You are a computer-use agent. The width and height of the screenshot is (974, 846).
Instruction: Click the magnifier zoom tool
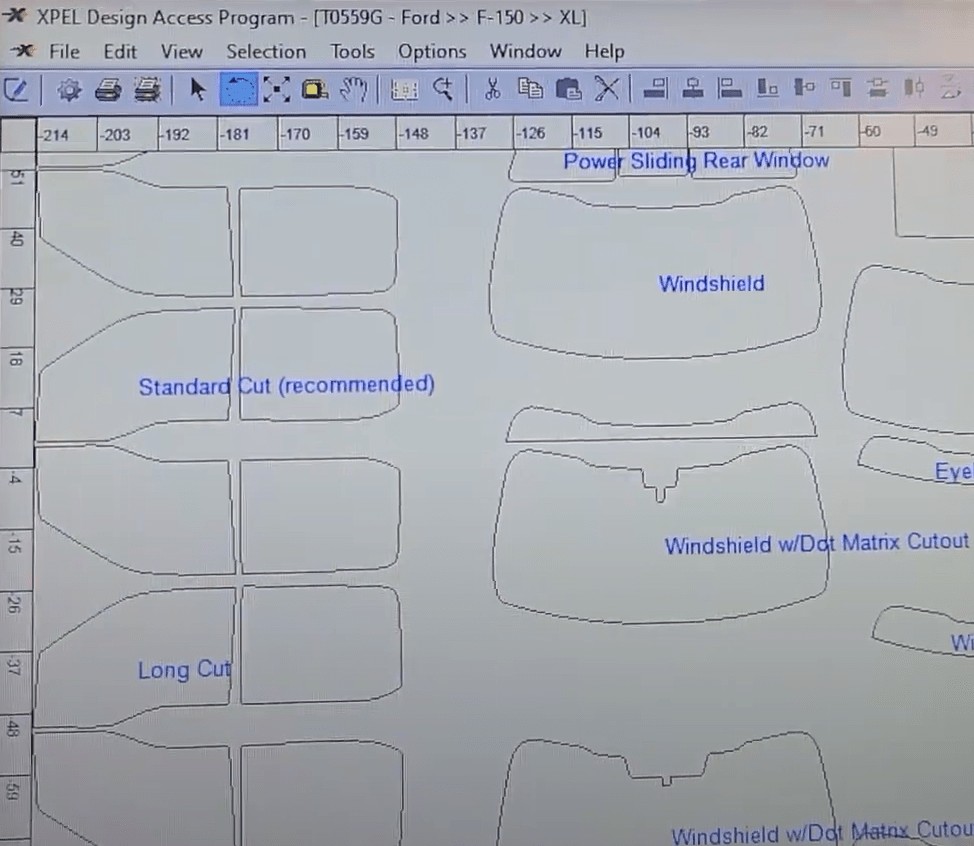pos(443,90)
